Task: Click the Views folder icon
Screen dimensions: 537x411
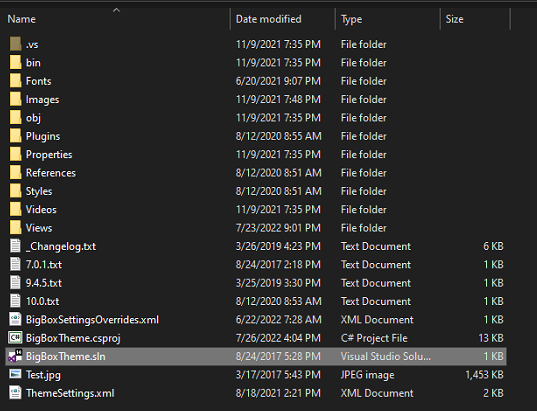Action: pyautogui.click(x=15, y=227)
